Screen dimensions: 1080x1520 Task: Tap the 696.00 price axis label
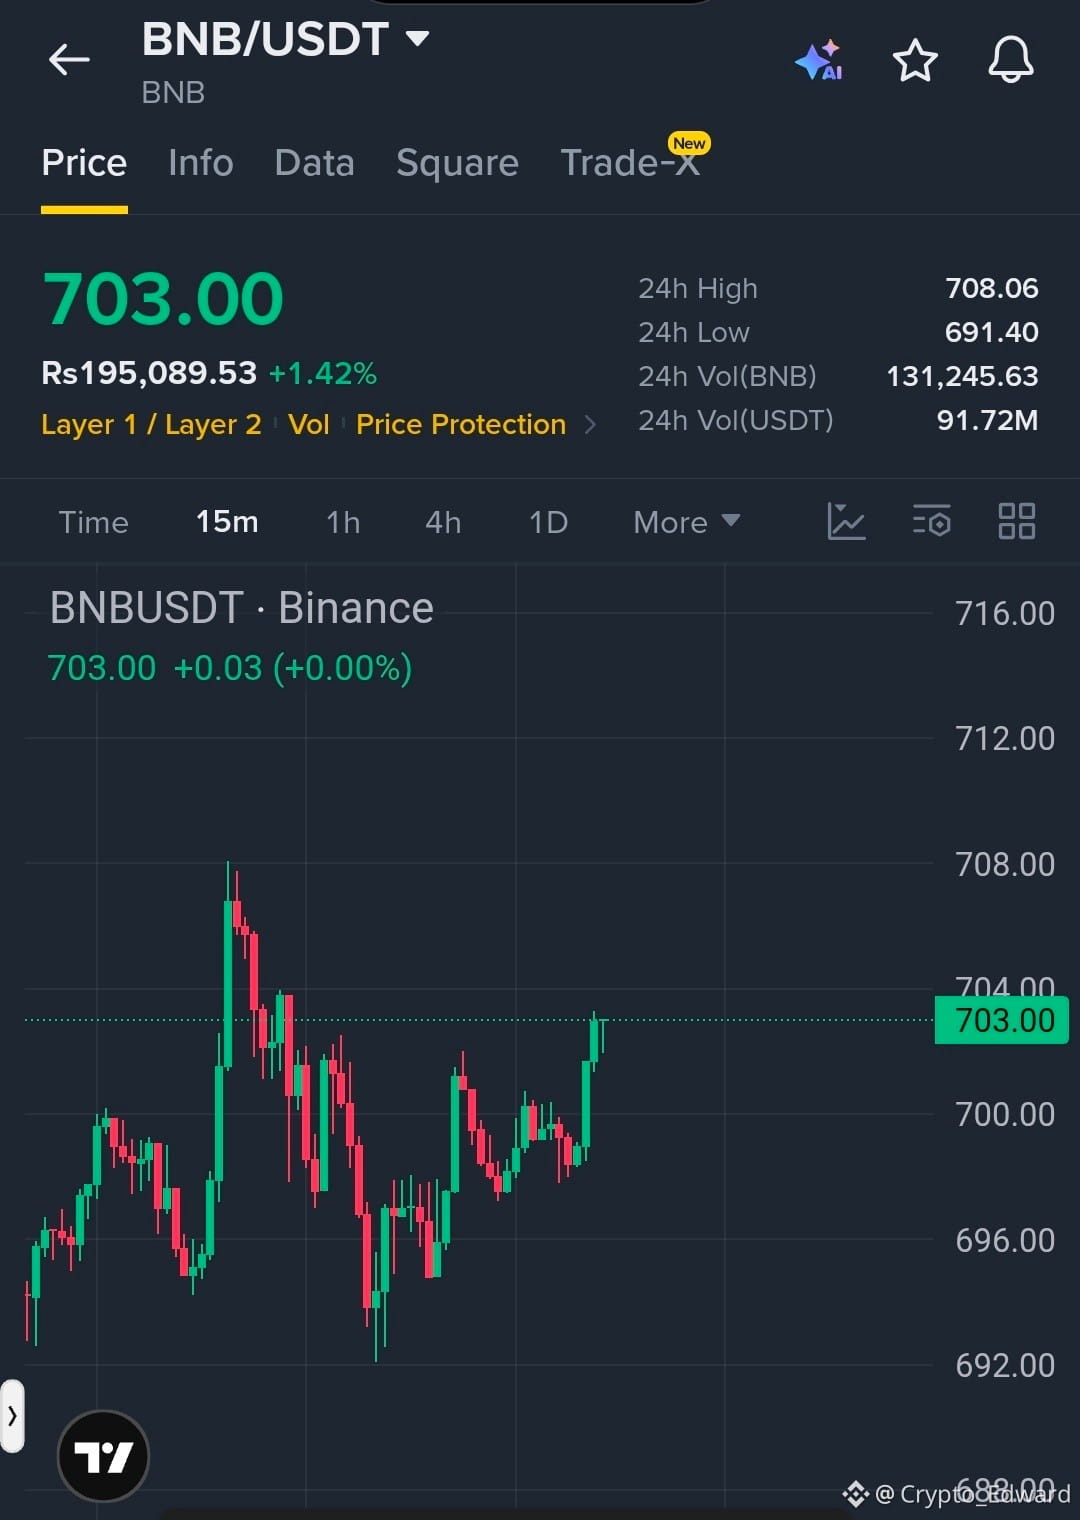(1005, 1240)
